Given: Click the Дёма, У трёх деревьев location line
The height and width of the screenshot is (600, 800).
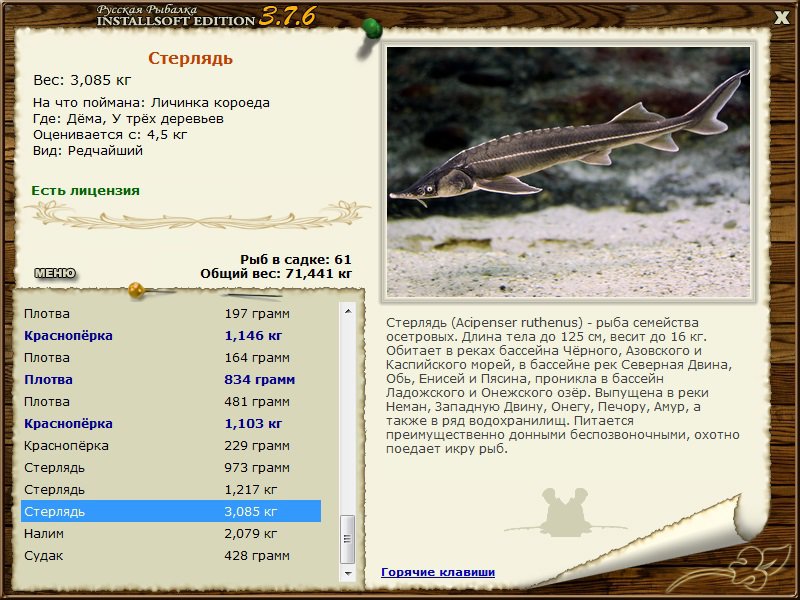Looking at the screenshot, I should [129, 119].
